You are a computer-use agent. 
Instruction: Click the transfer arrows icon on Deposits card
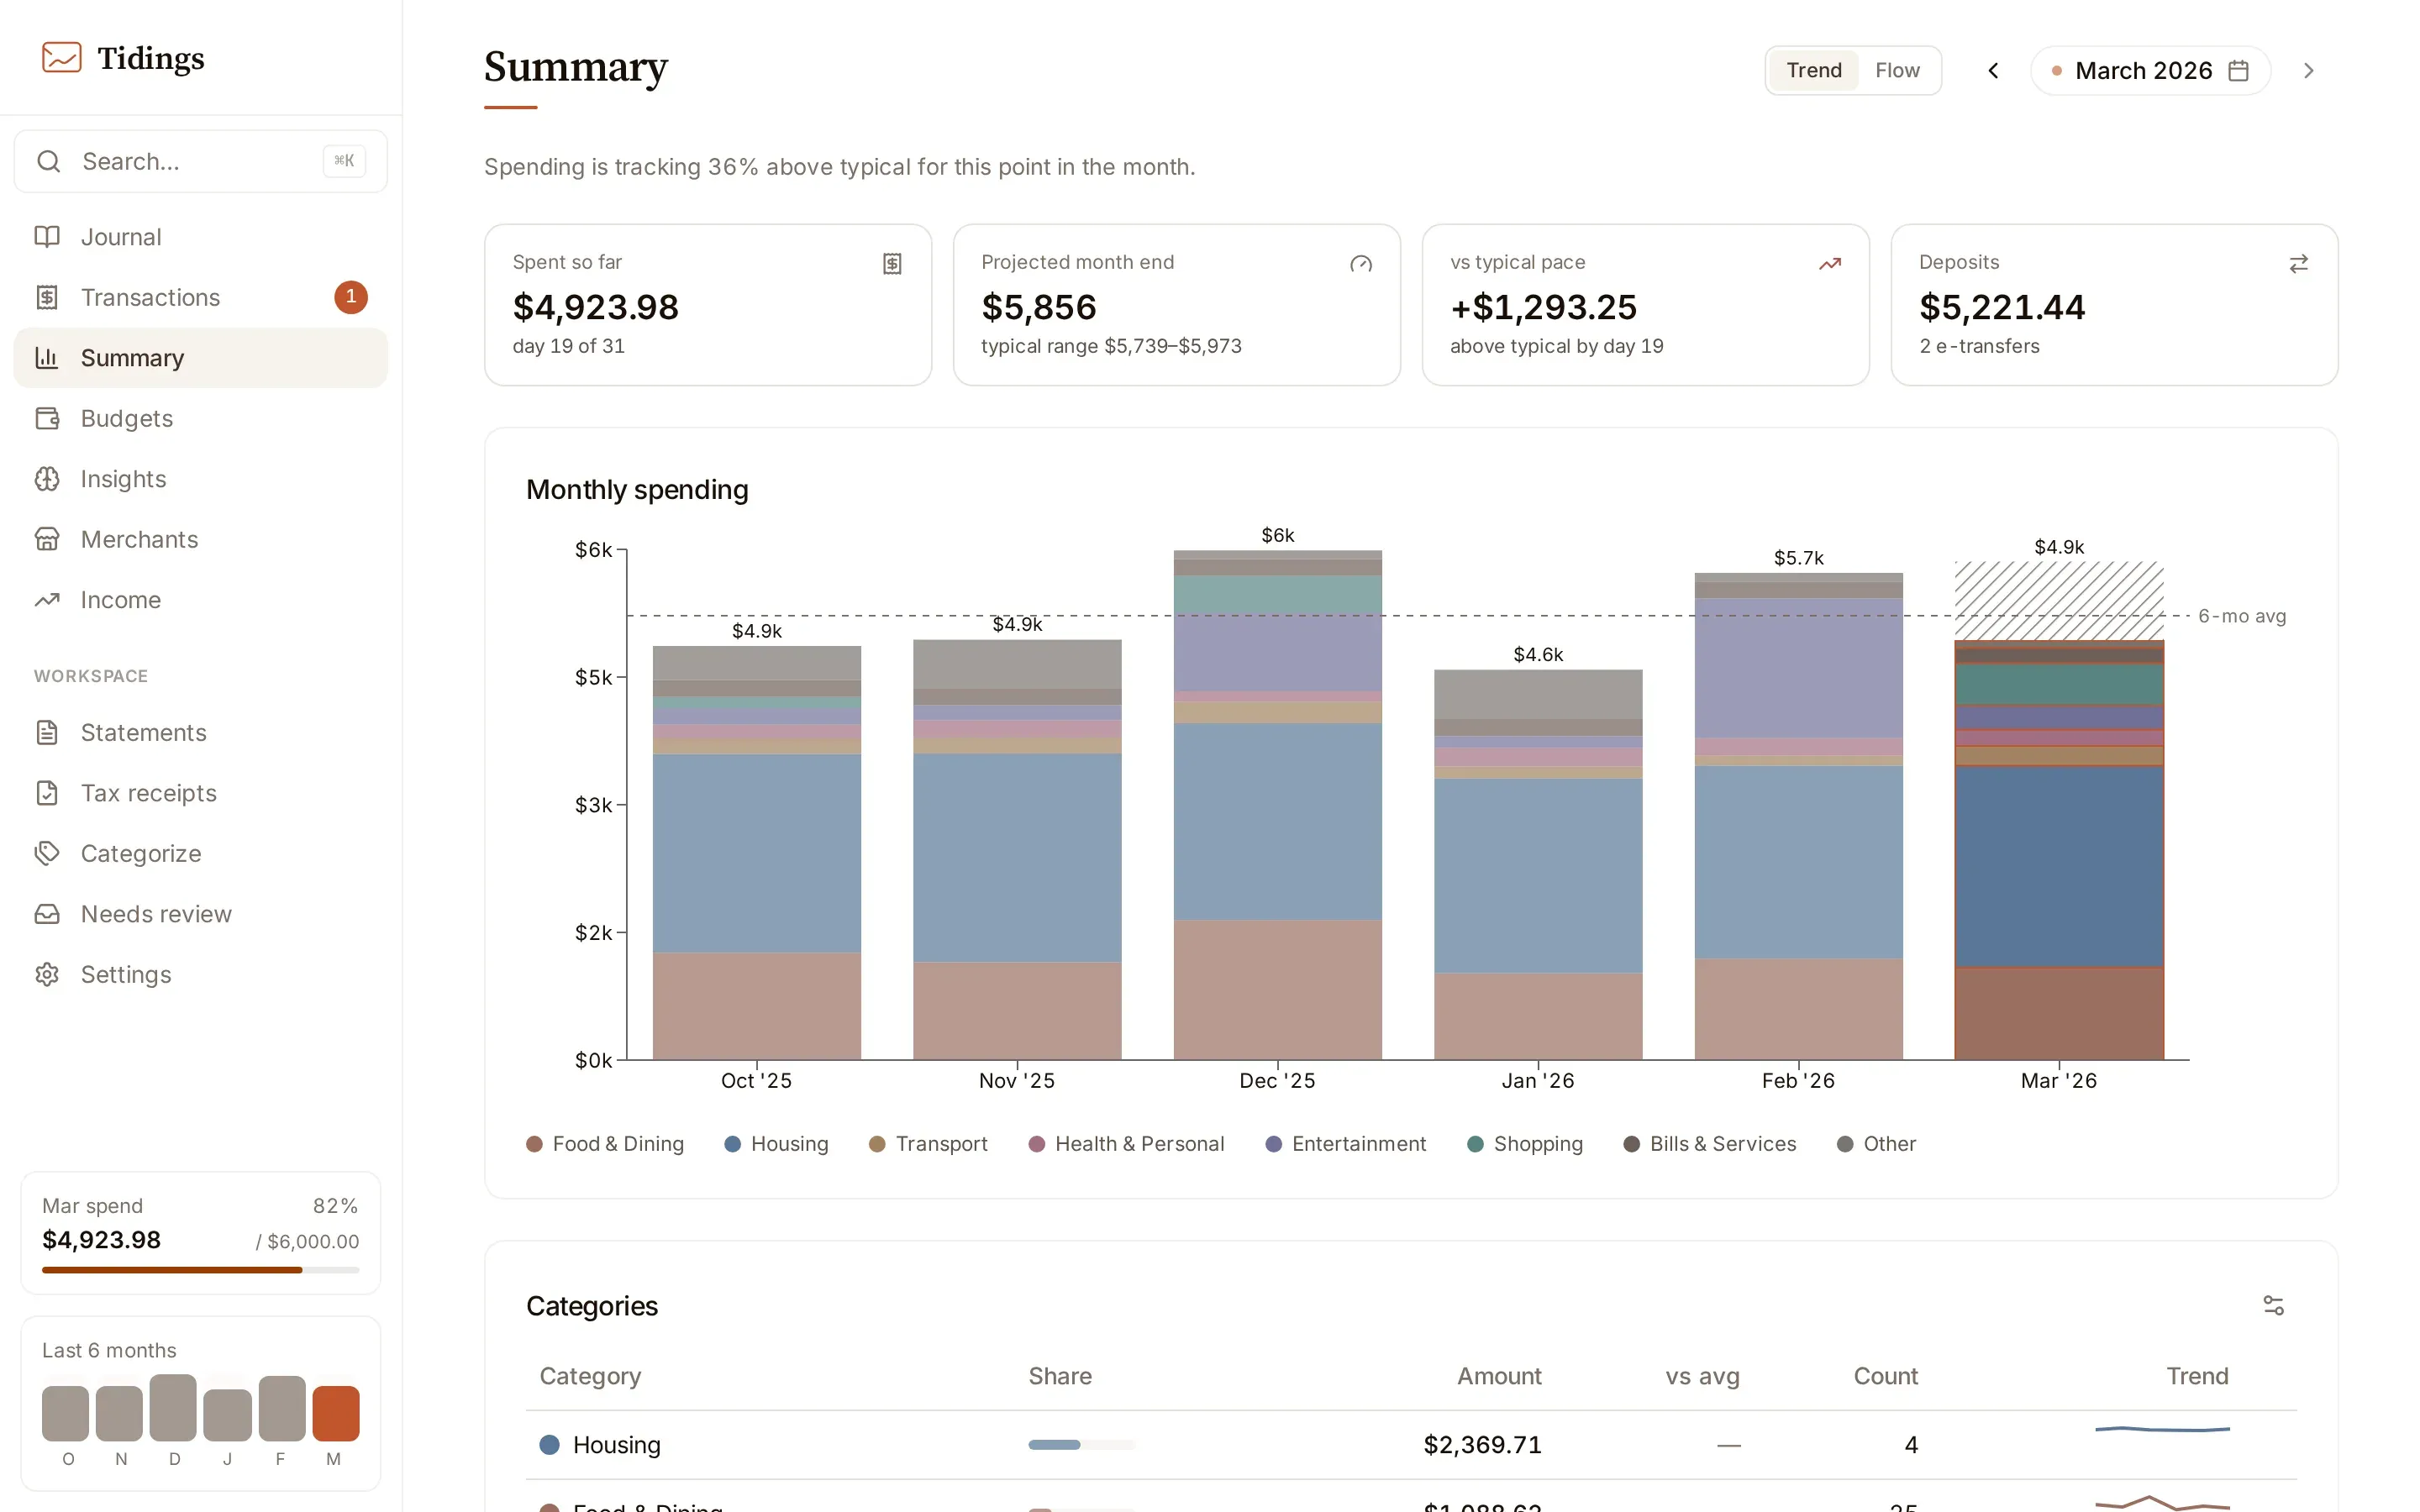[x=2298, y=264]
